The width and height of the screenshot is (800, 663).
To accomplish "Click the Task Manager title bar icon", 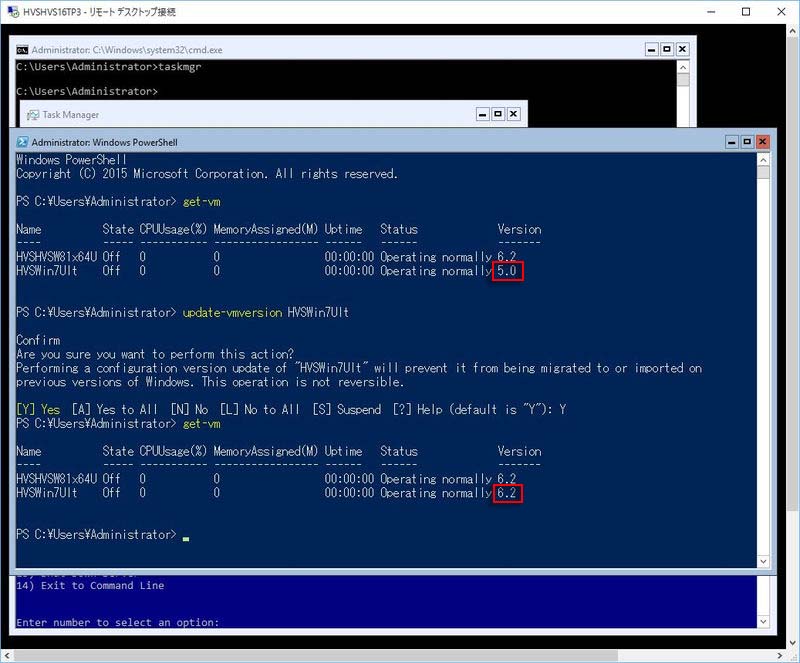I will tap(33, 115).
